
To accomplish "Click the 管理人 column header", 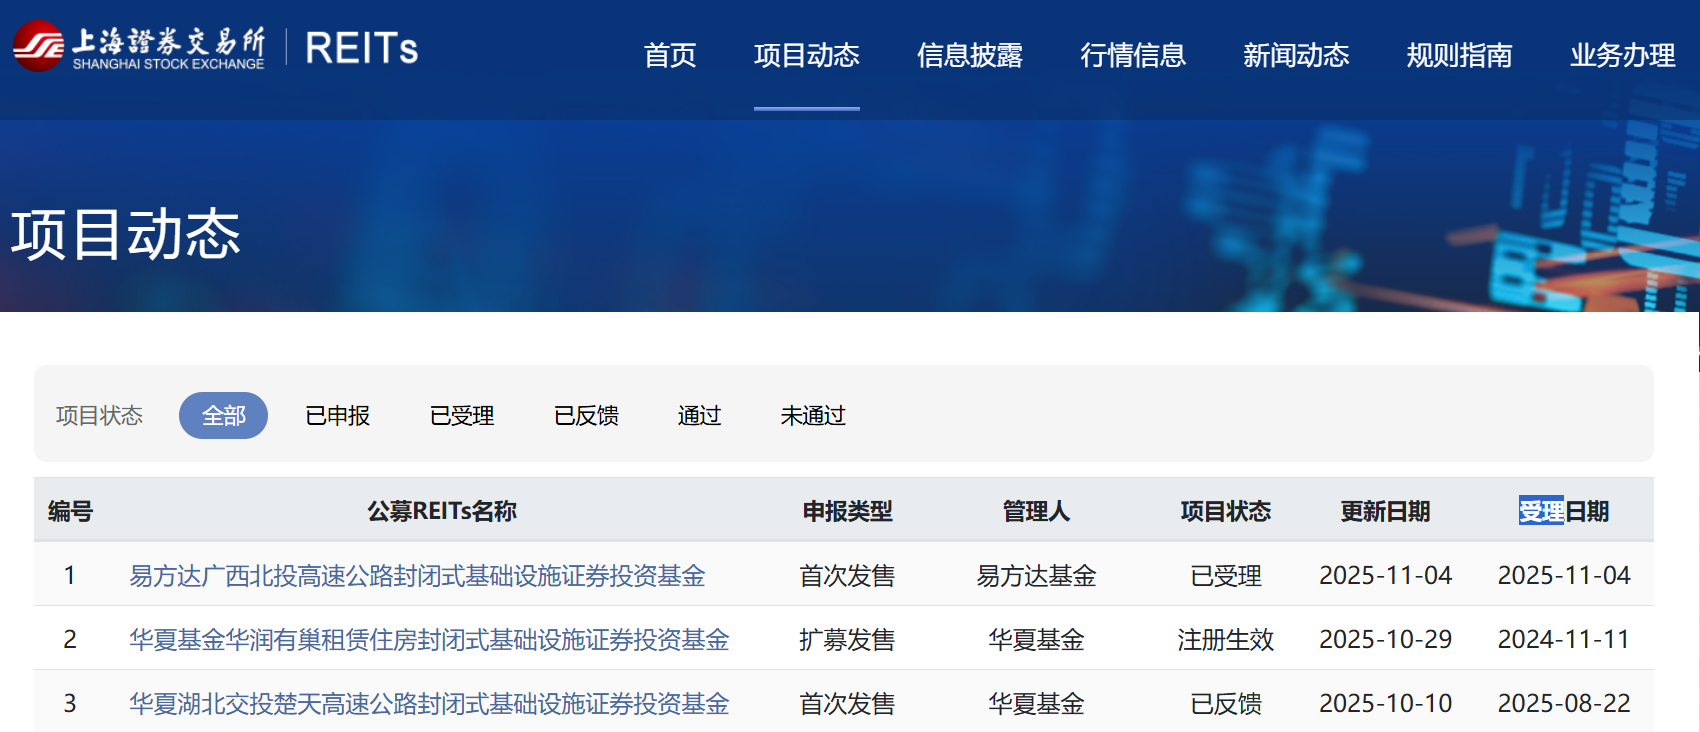I will coord(1036,511).
